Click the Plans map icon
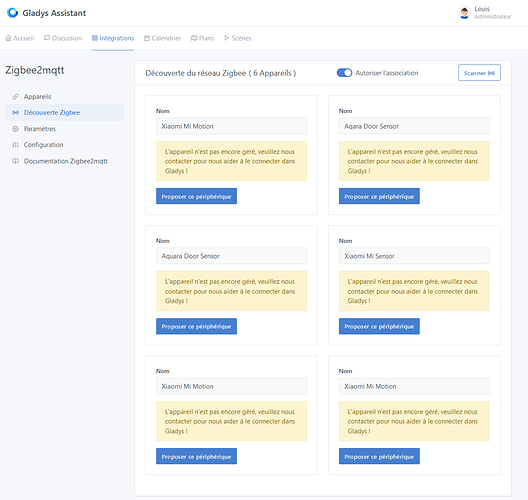This screenshot has height=500, width=528. tap(194, 38)
